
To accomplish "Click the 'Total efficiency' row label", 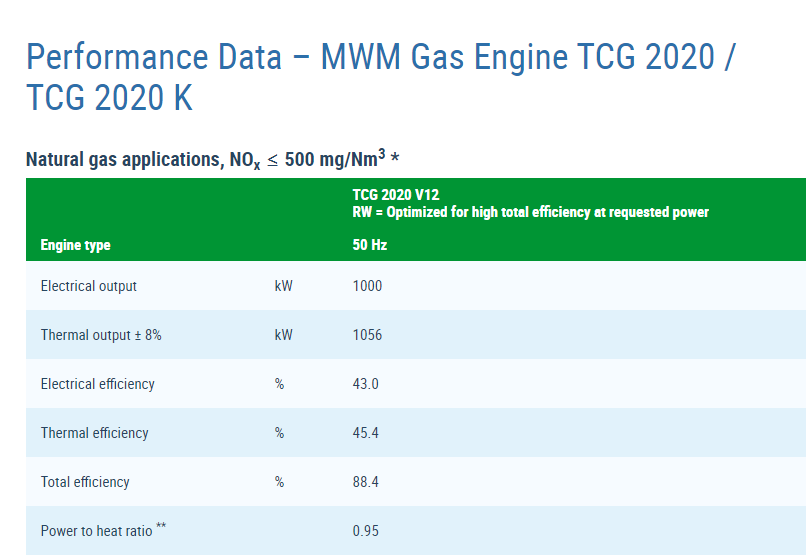I will (x=85, y=482).
